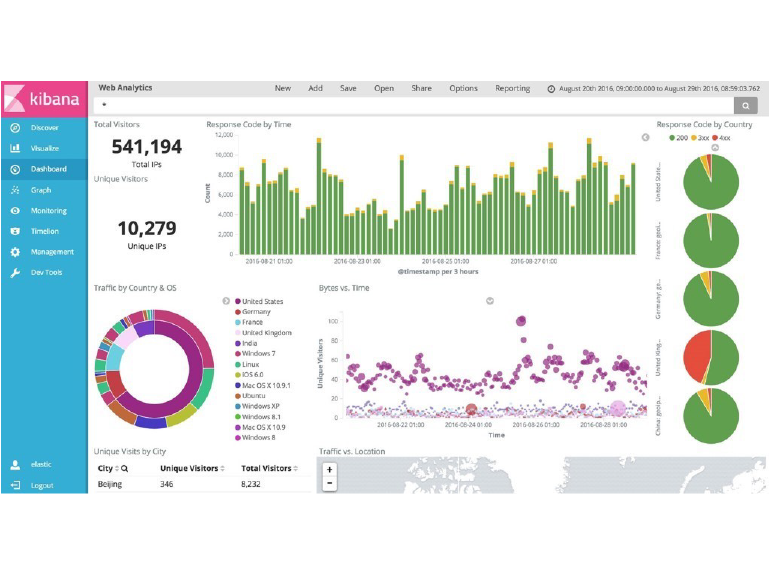Screen dimensions: 770x580
Task: Click Share in the top menu
Action: point(421,88)
